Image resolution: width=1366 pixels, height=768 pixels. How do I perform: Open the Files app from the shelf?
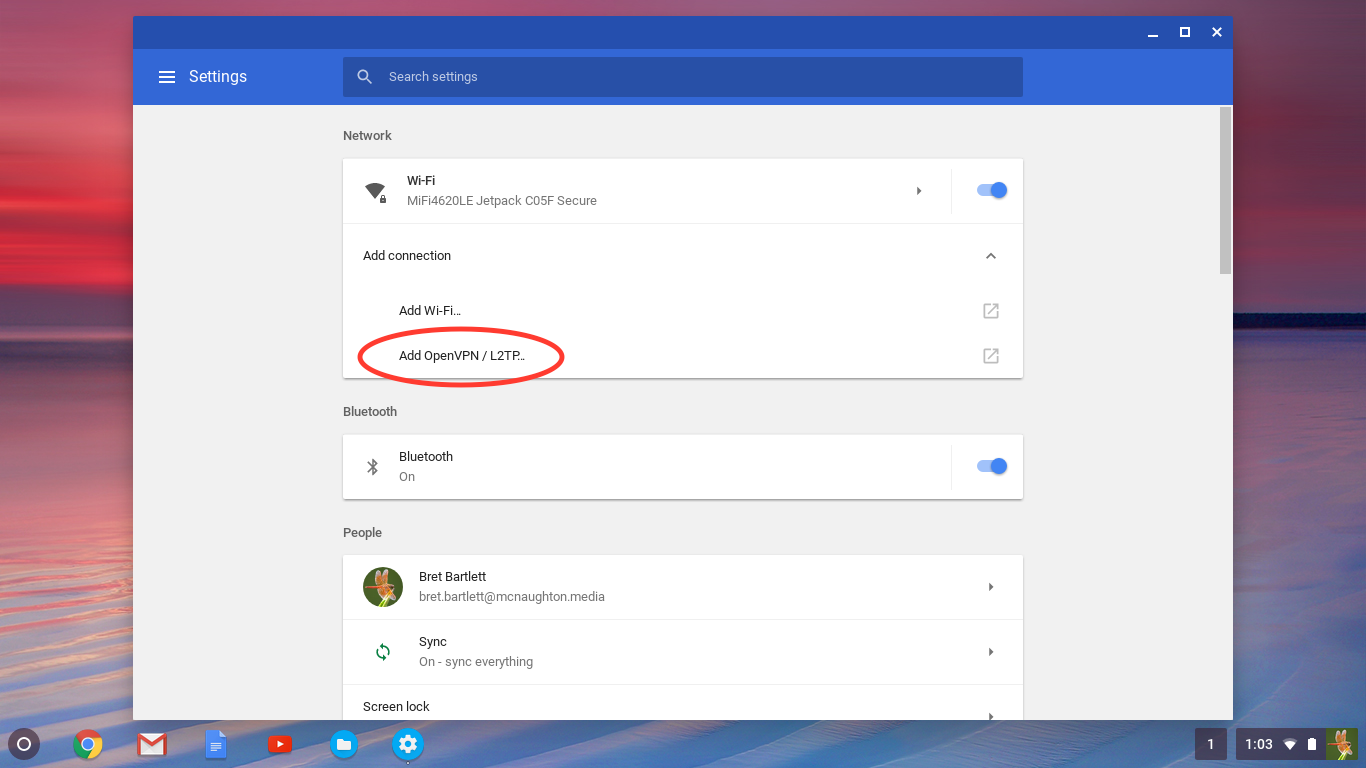tap(344, 744)
